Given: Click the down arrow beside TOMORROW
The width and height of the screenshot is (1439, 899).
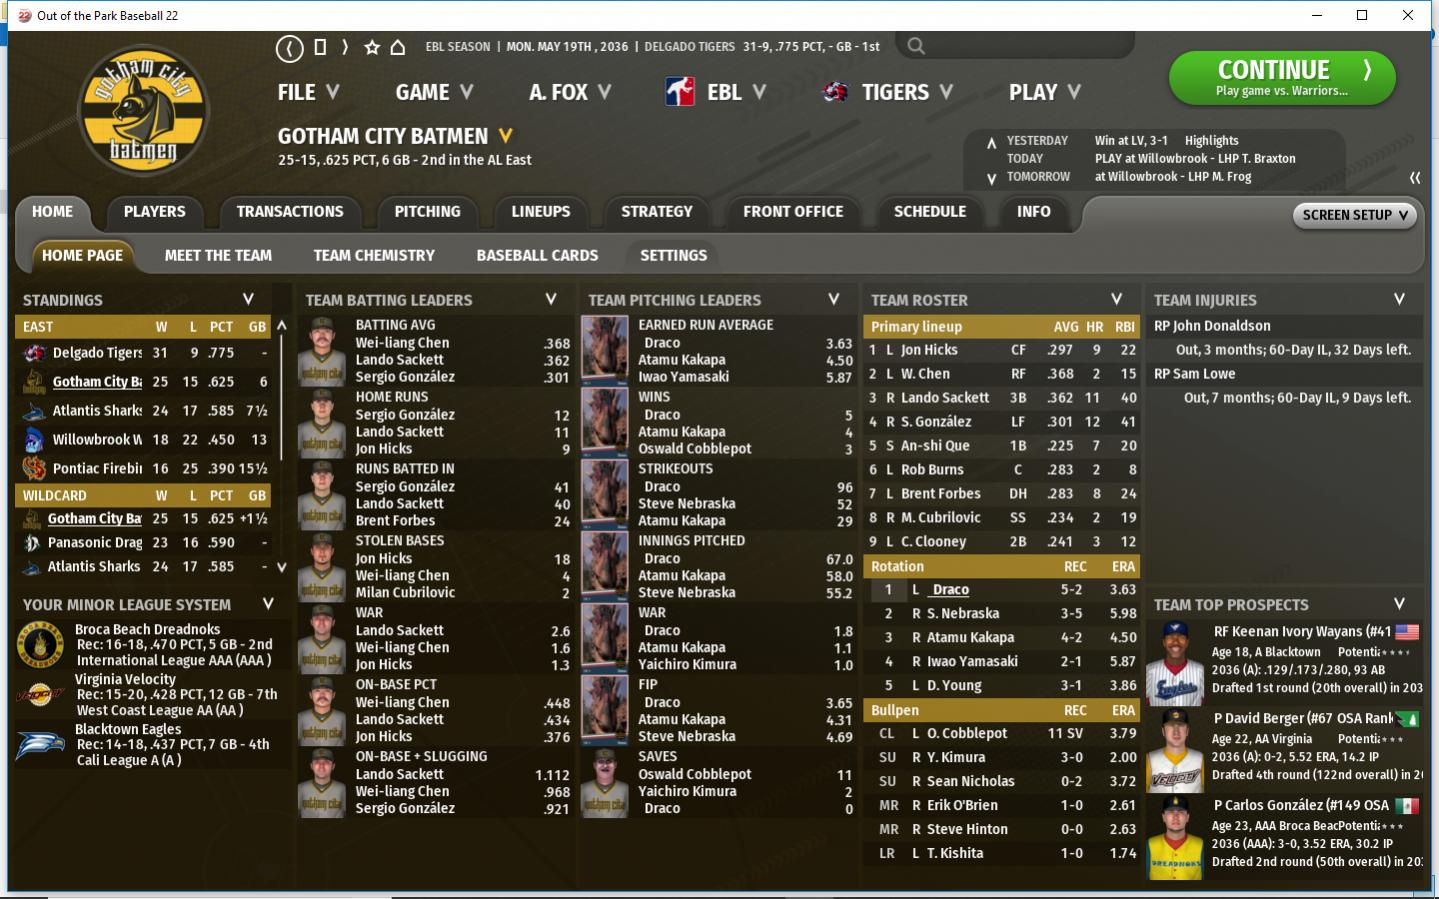Looking at the screenshot, I should [x=991, y=179].
